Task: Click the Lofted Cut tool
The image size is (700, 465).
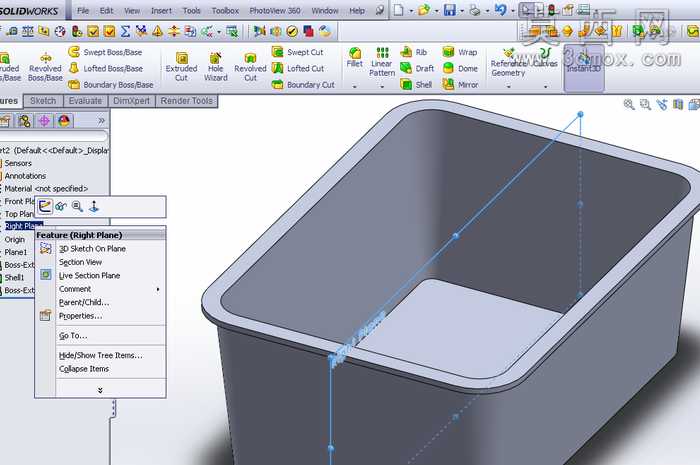Action: (x=298, y=68)
